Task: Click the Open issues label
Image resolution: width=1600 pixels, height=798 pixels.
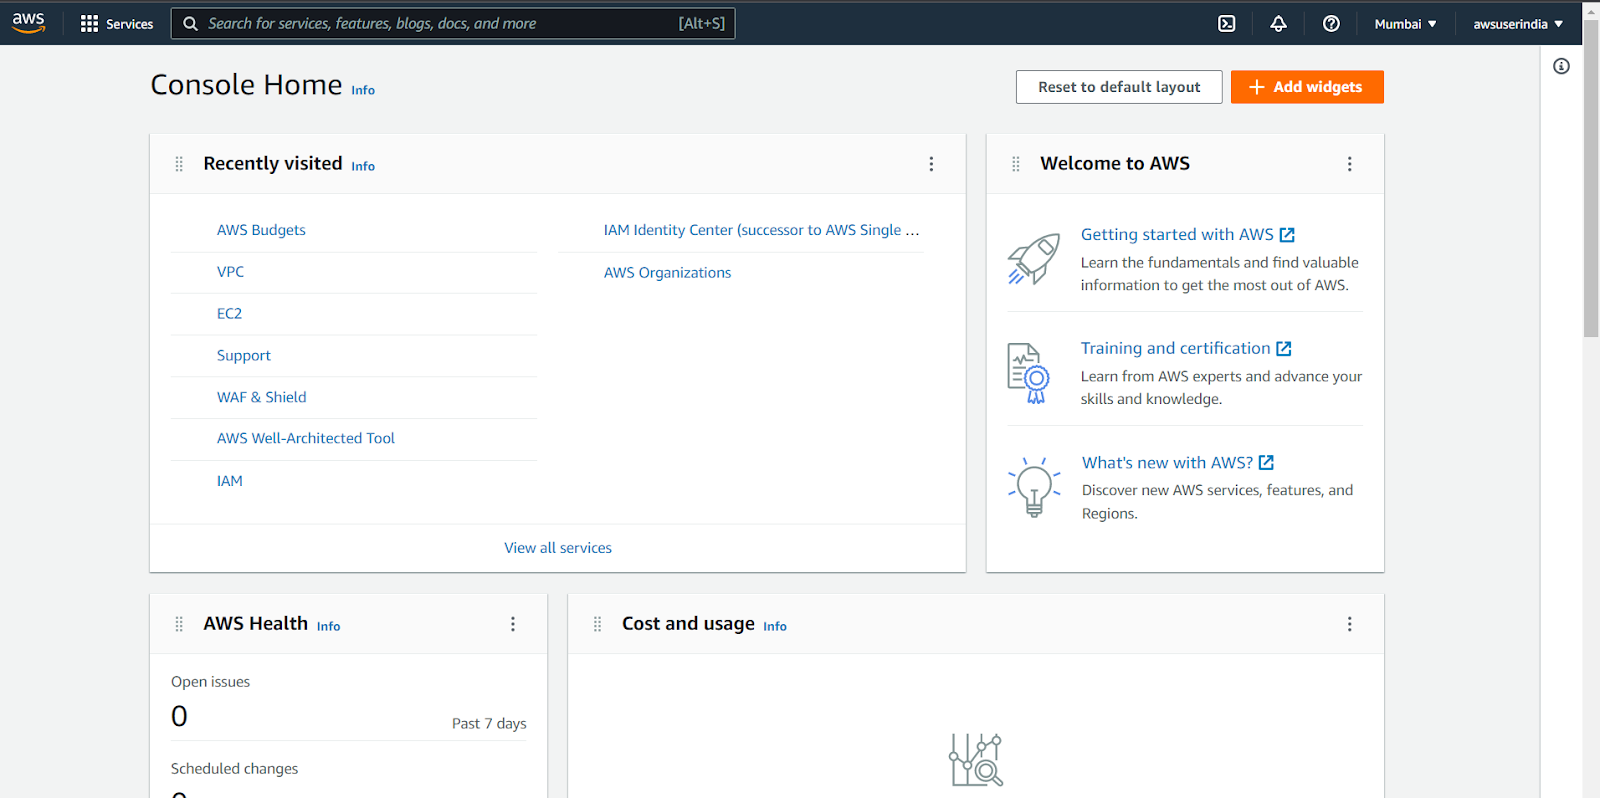Action: [210, 682]
